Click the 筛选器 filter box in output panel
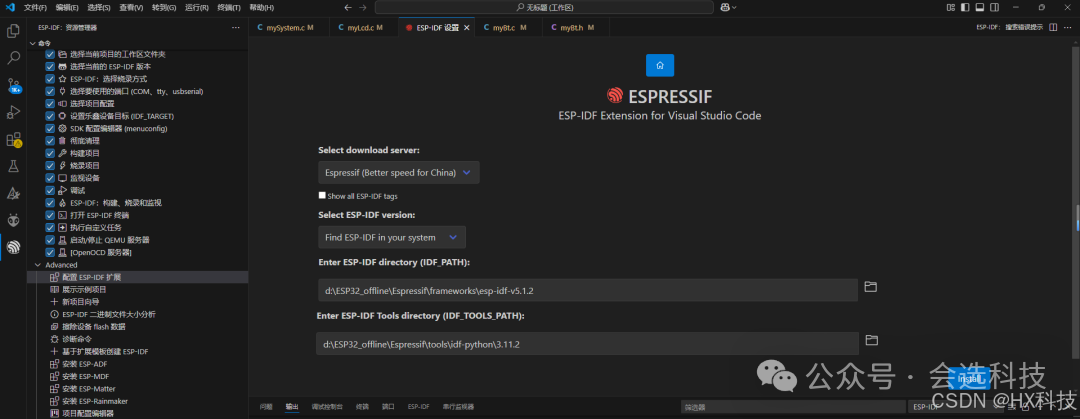The width and height of the screenshot is (1080, 419). 793,407
